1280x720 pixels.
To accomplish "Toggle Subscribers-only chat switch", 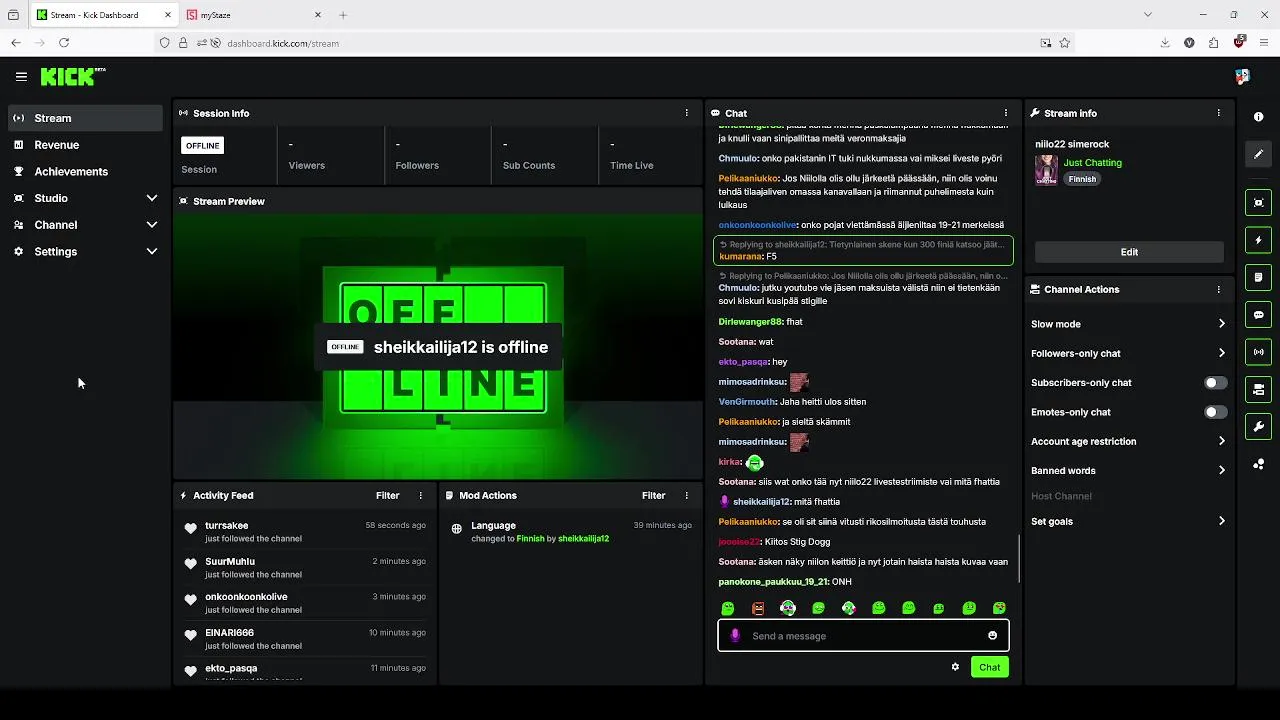I will coord(1215,383).
